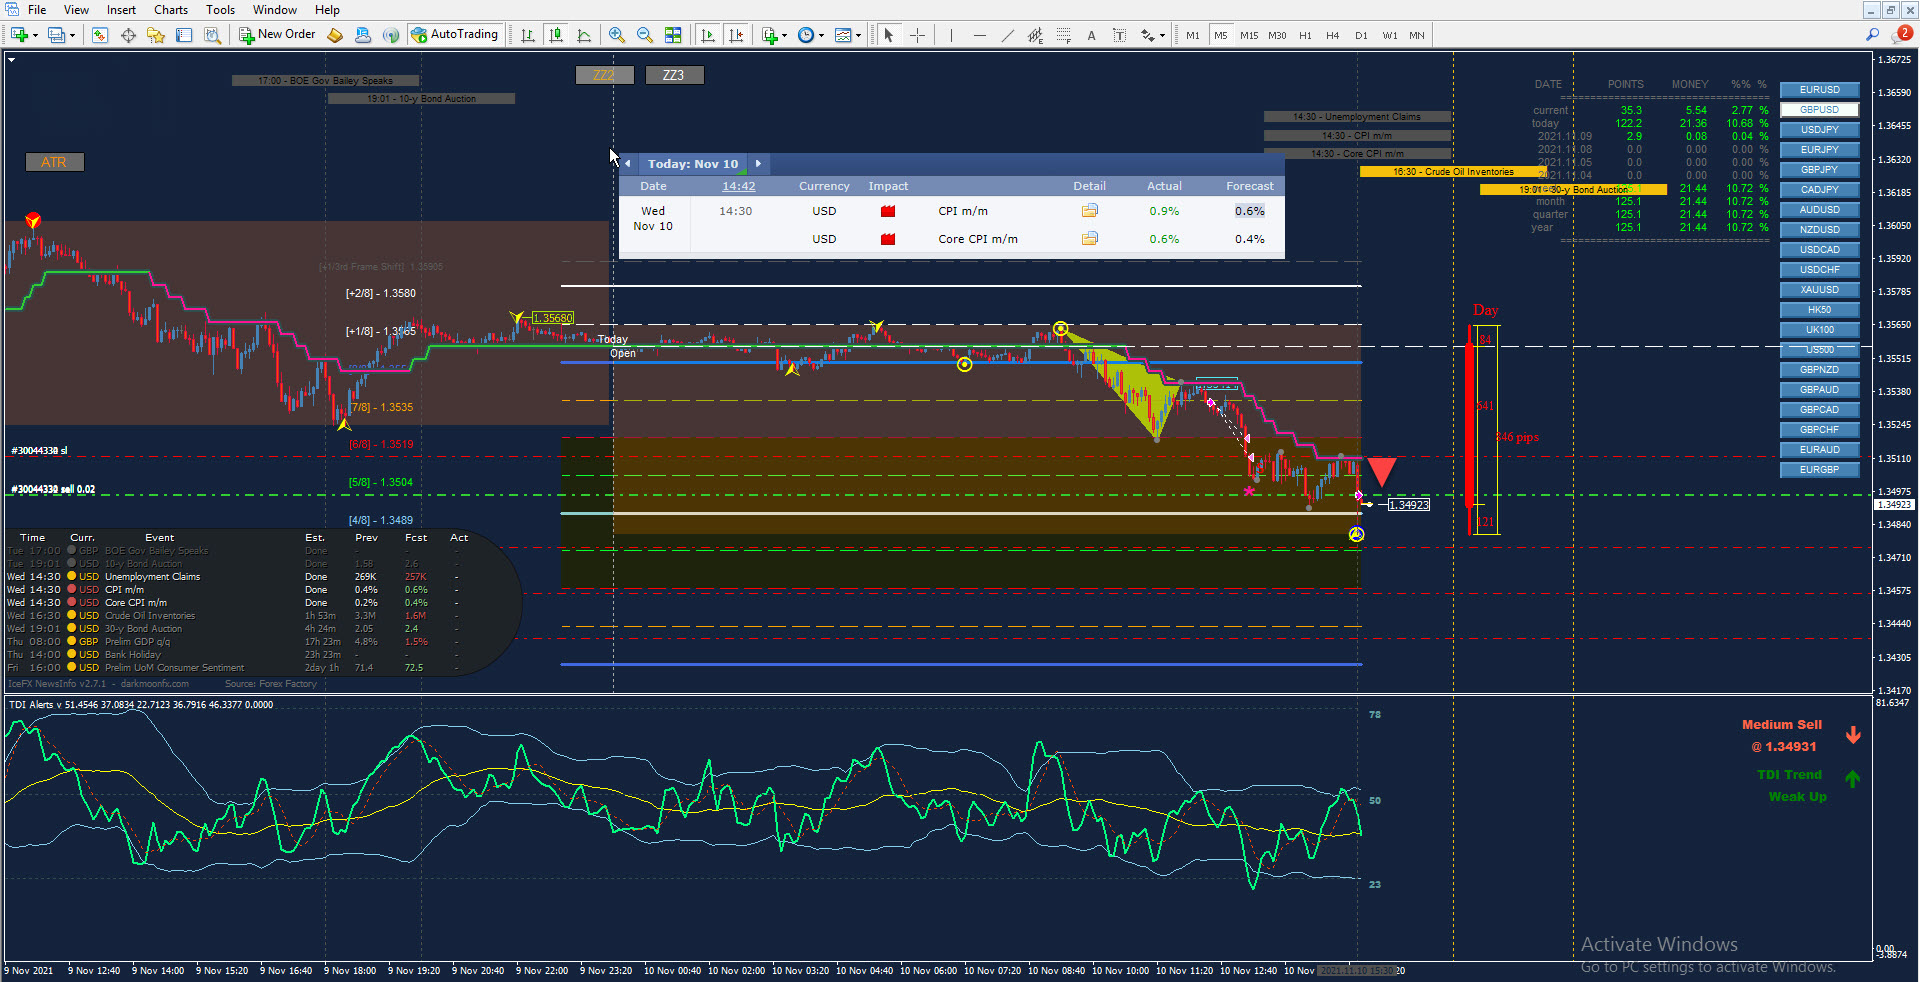Click the Zoom In magnifier icon
This screenshot has width=1920, height=982.
(x=617, y=35)
